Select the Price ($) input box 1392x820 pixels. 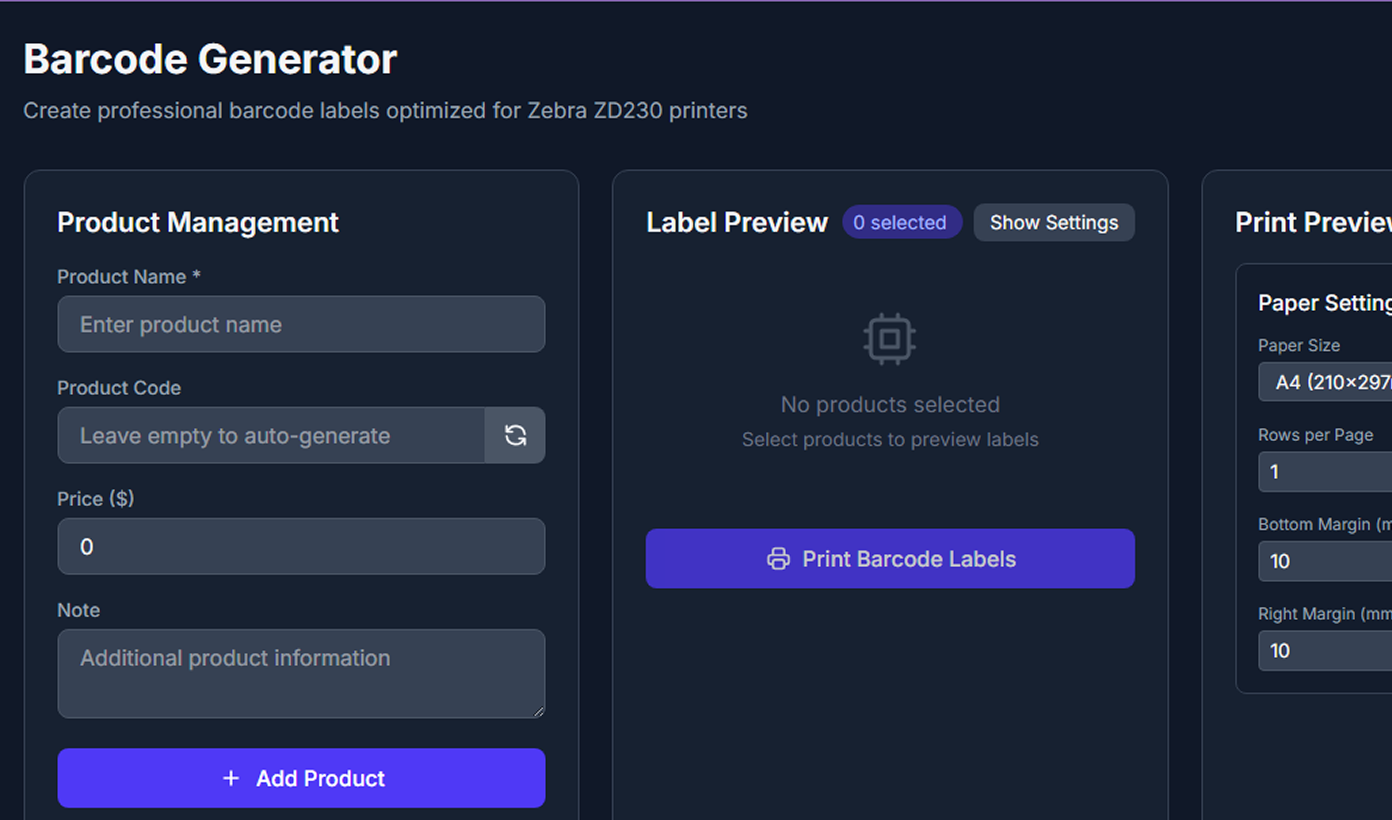[x=300, y=546]
